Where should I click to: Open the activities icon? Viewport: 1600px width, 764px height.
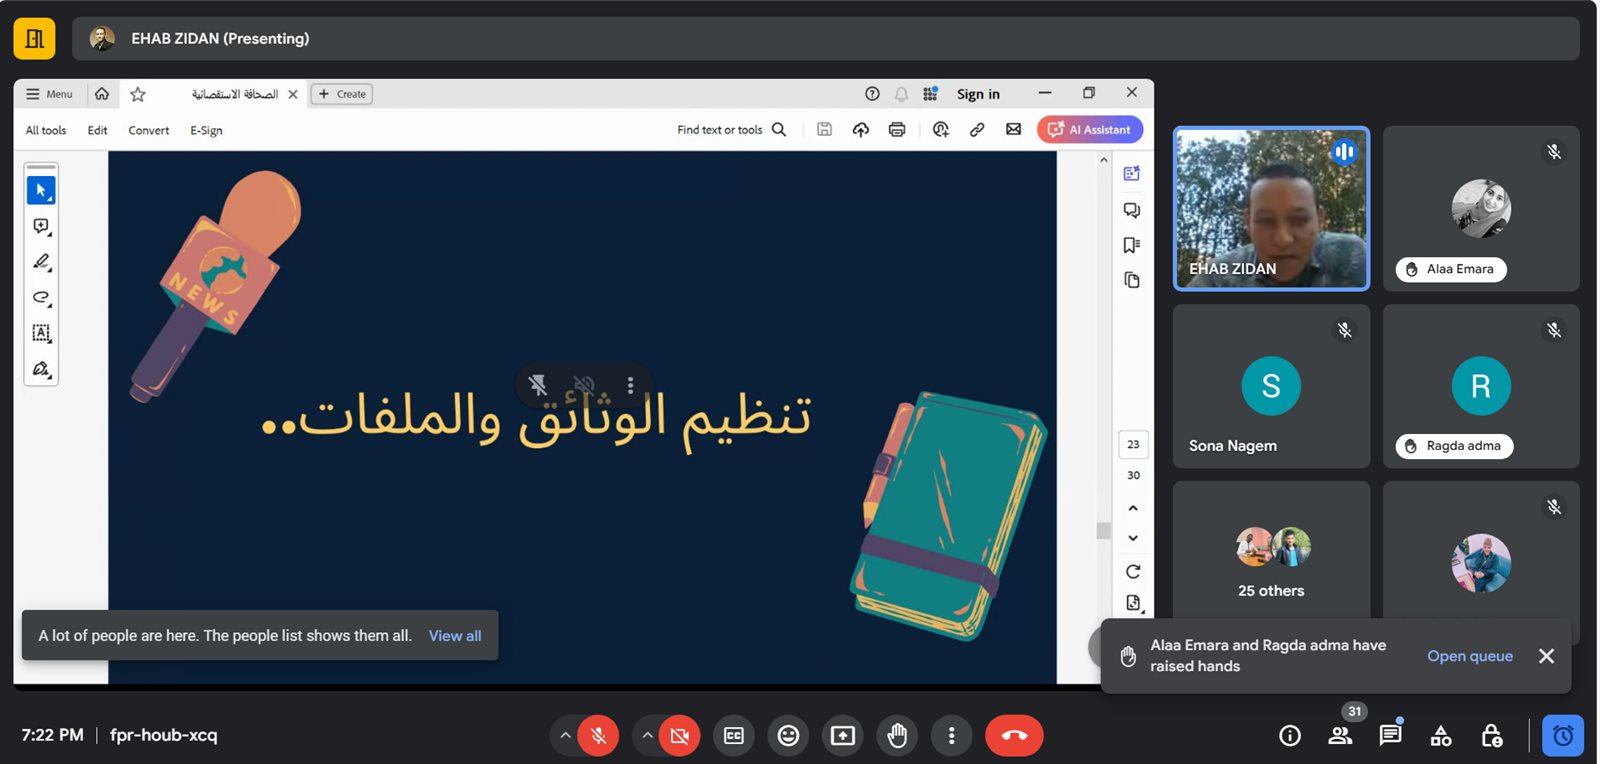(1441, 736)
